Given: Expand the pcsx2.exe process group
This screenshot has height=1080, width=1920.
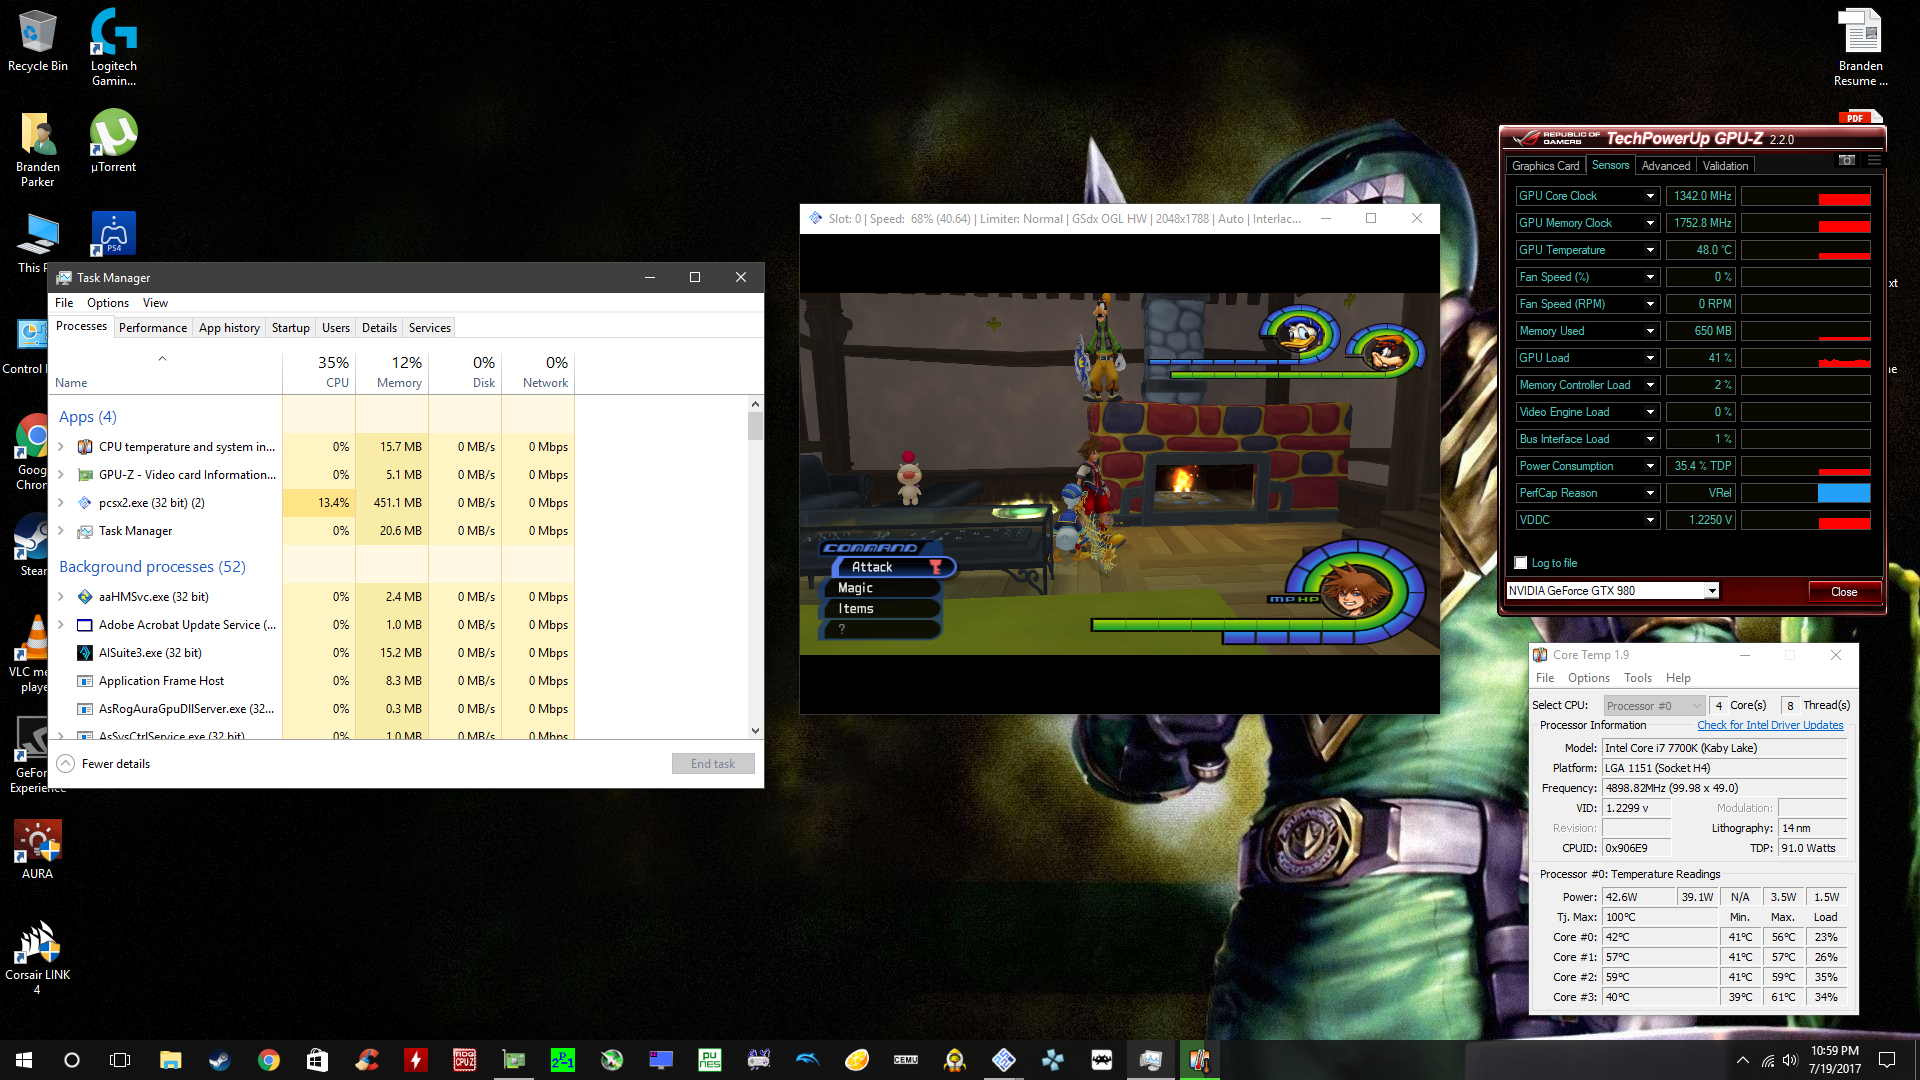Looking at the screenshot, I should (x=61, y=503).
